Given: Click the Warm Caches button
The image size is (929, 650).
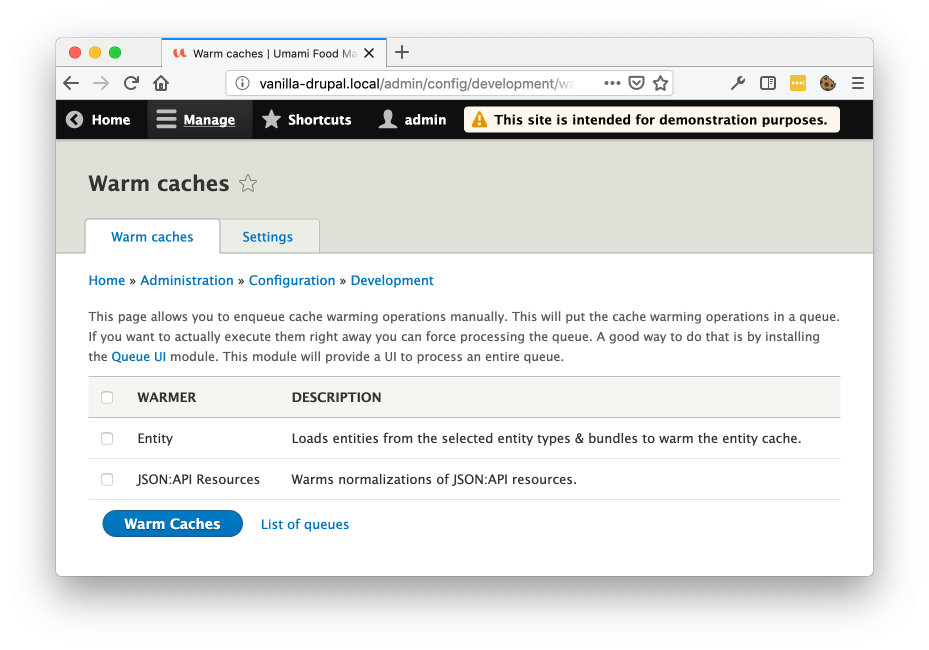Looking at the screenshot, I should tap(172, 524).
